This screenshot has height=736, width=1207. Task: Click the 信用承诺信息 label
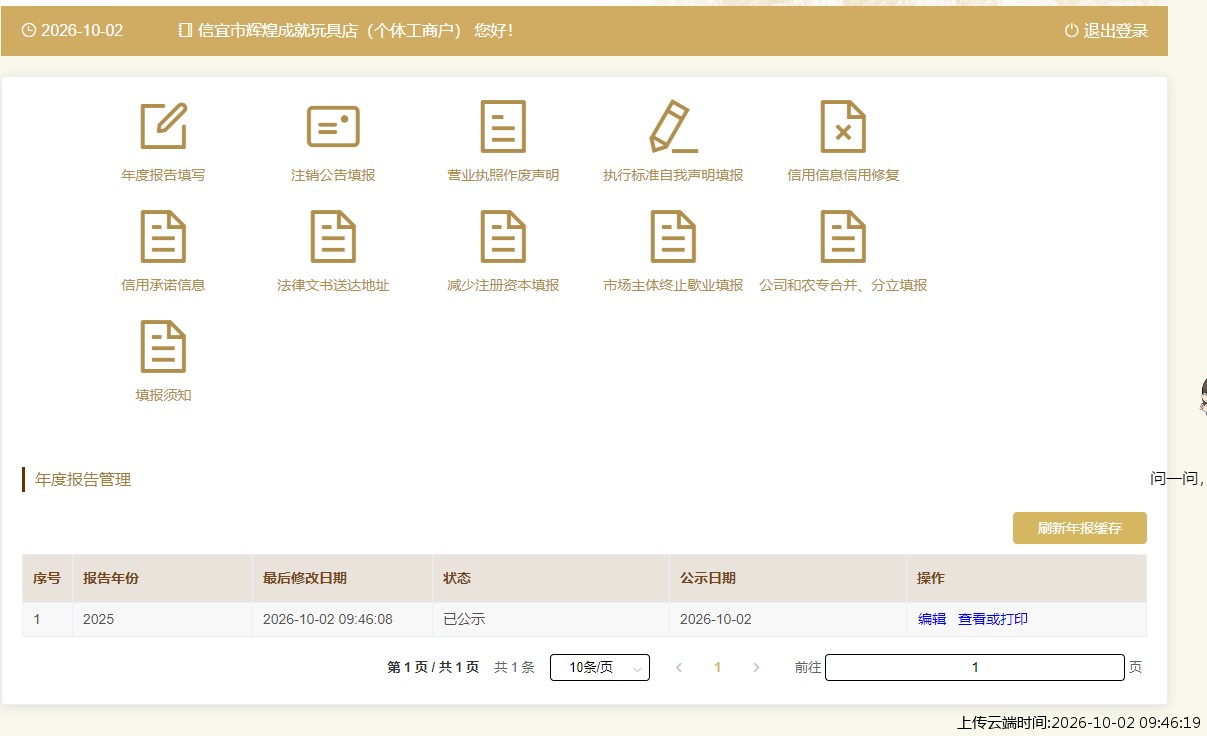(x=163, y=285)
